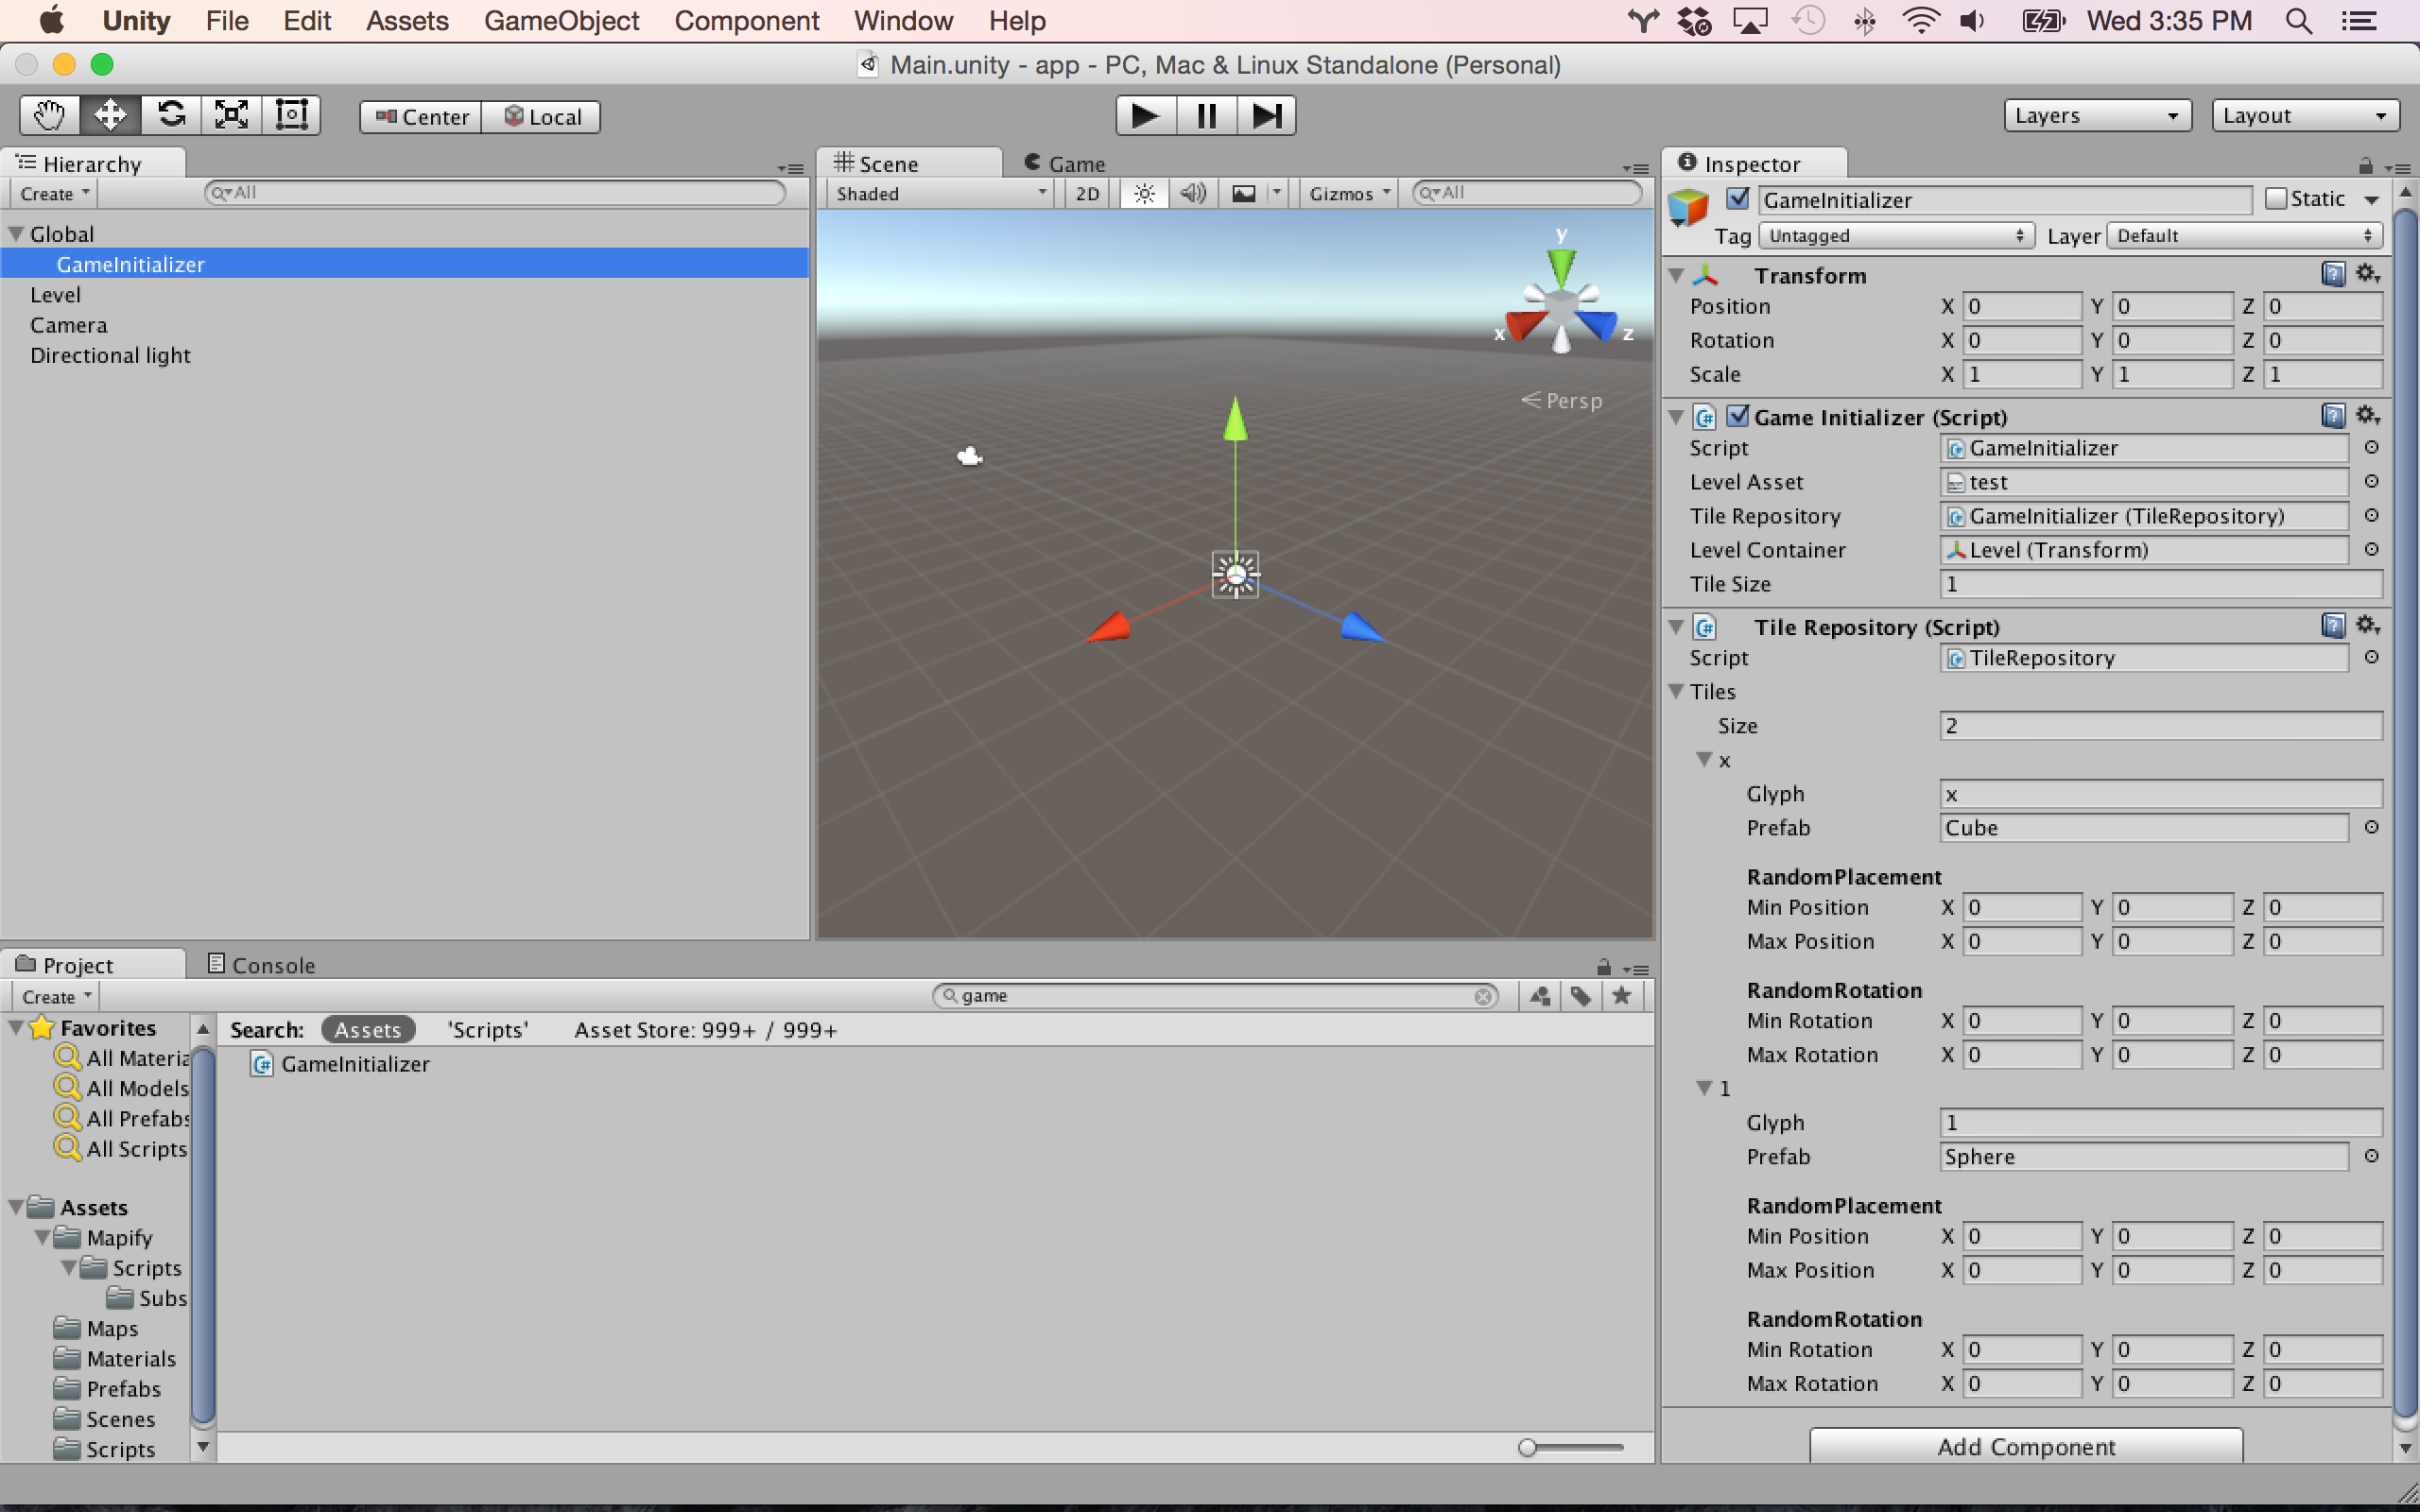Viewport: 2420px width, 1512px height.
Task: Open macOS Spotlight search icon
Action: pos(2298,21)
